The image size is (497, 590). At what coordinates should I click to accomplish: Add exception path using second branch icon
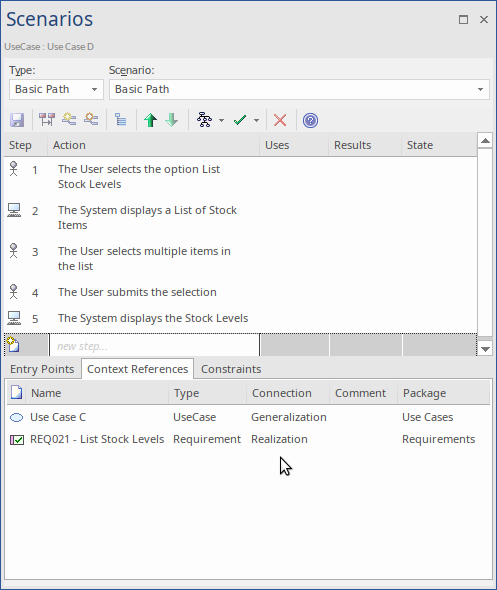(91, 120)
